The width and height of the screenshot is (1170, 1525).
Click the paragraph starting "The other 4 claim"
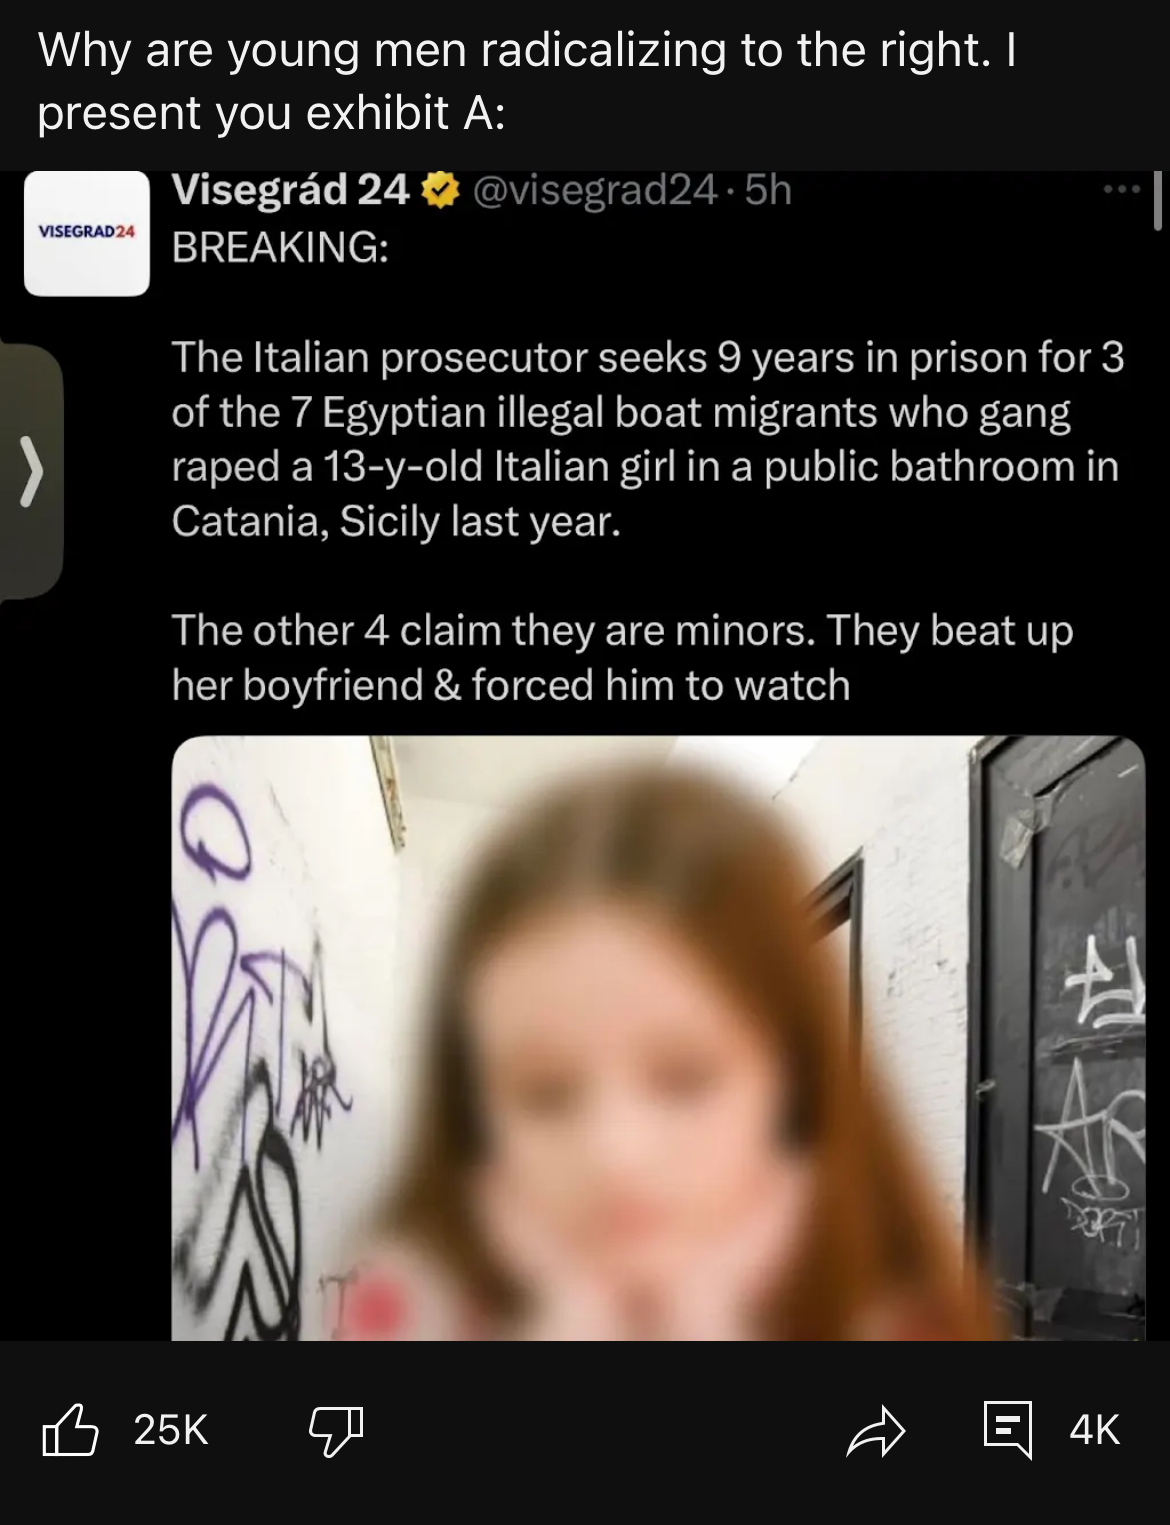coord(622,658)
